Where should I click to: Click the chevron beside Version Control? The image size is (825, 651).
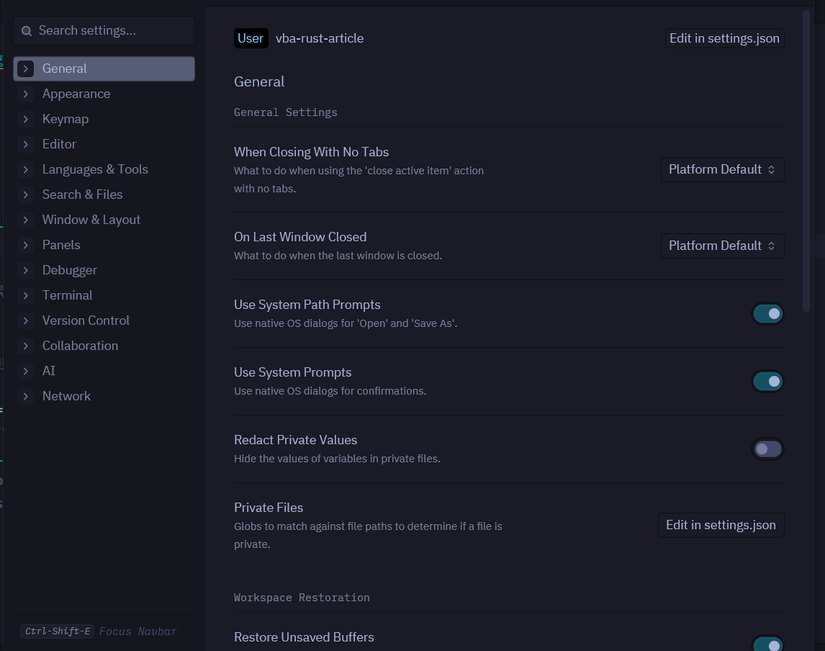click(x=26, y=321)
